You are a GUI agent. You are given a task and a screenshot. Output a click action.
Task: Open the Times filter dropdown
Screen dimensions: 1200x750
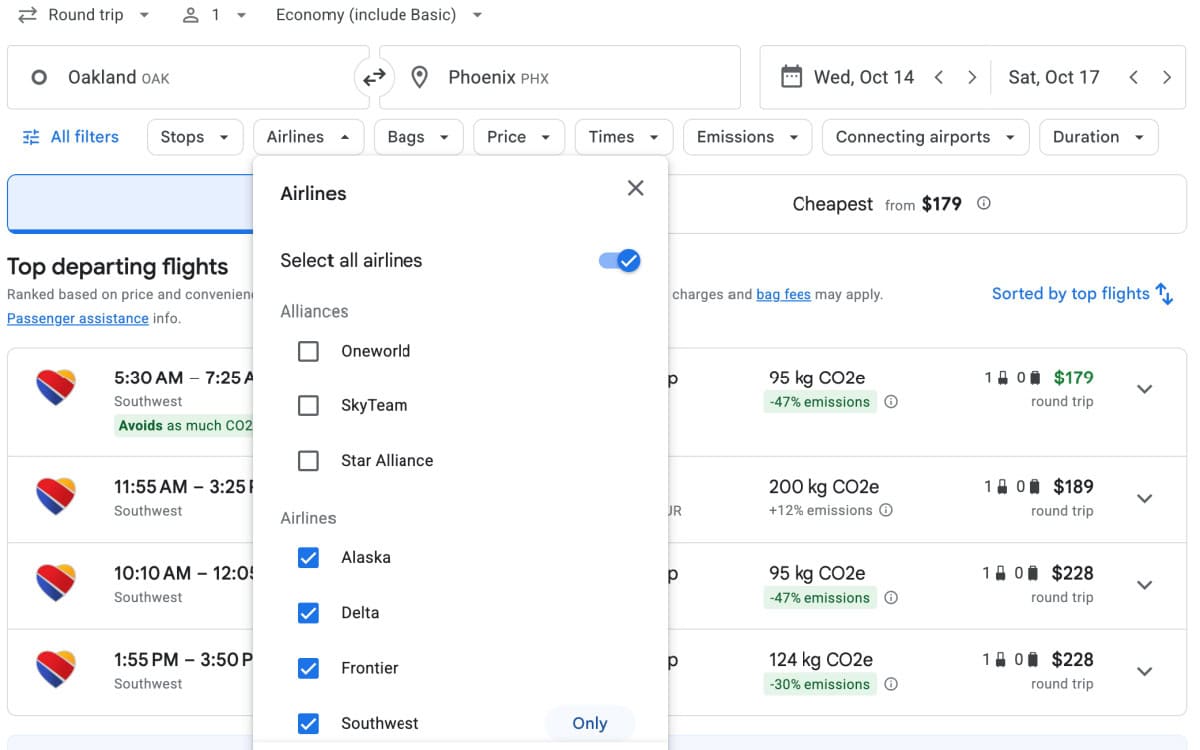pyautogui.click(x=624, y=137)
